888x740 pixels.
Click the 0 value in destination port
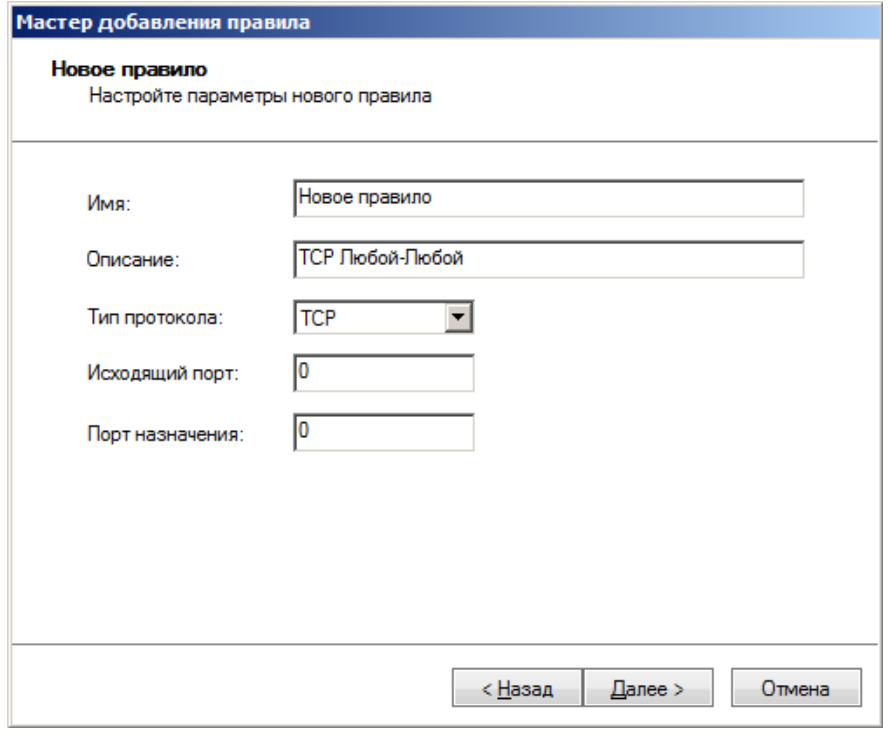click(x=302, y=431)
